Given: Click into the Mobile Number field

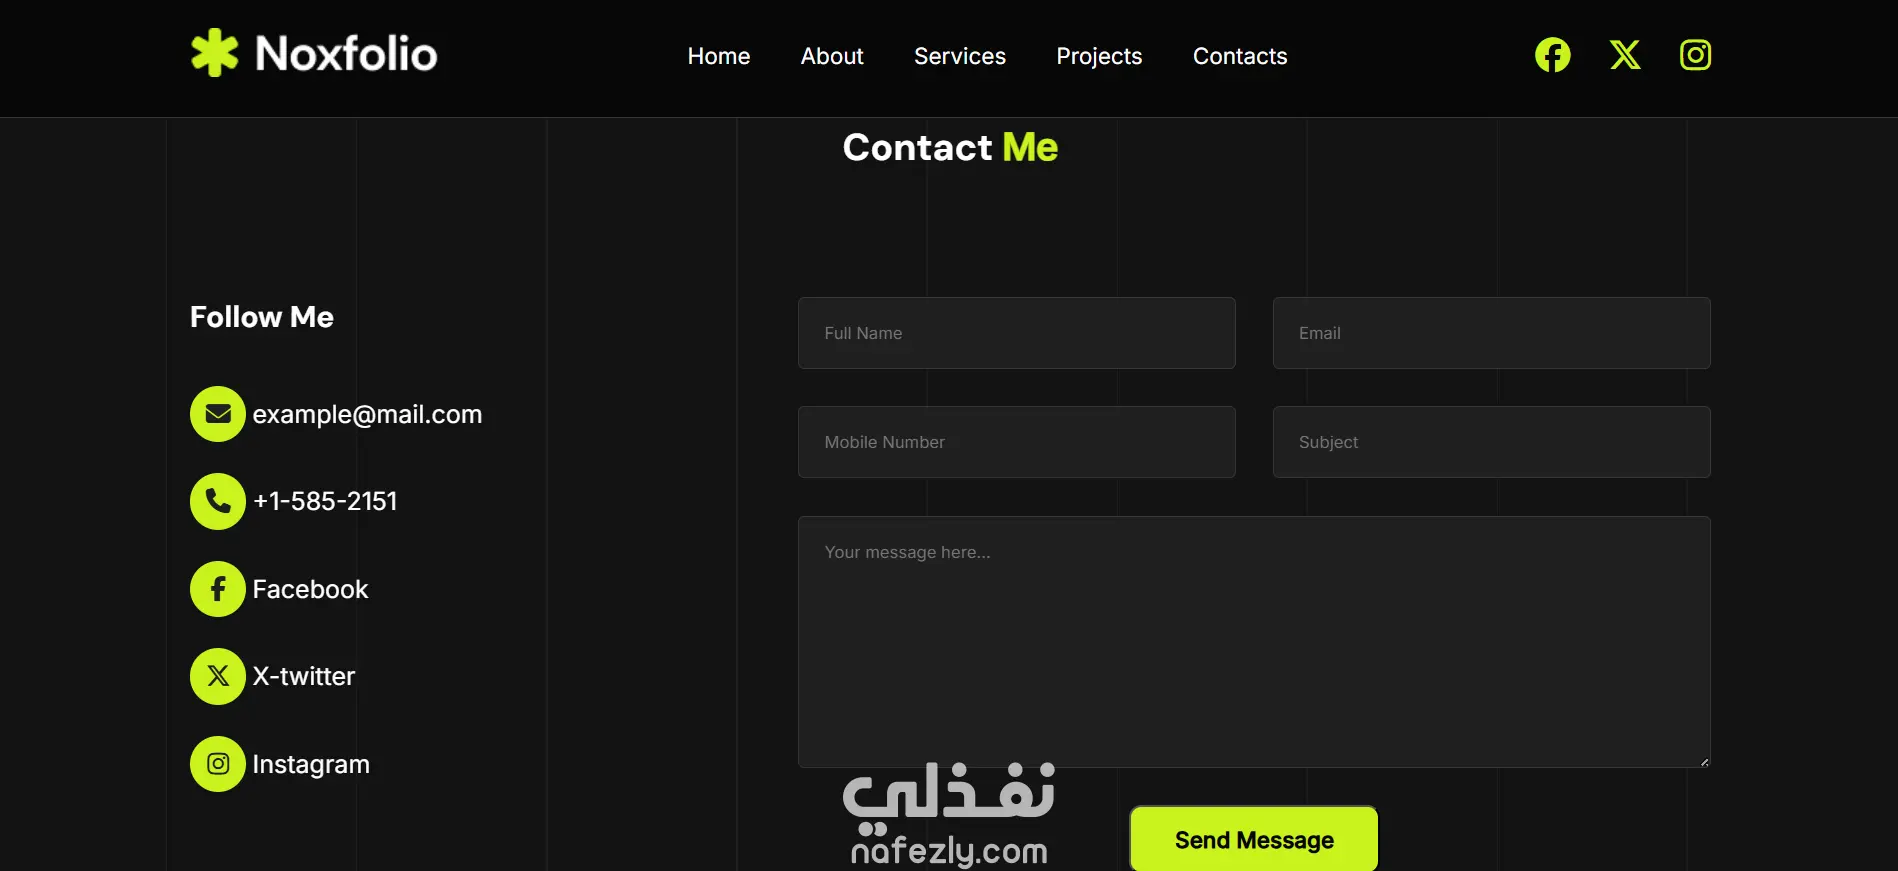Looking at the screenshot, I should pos(1017,442).
